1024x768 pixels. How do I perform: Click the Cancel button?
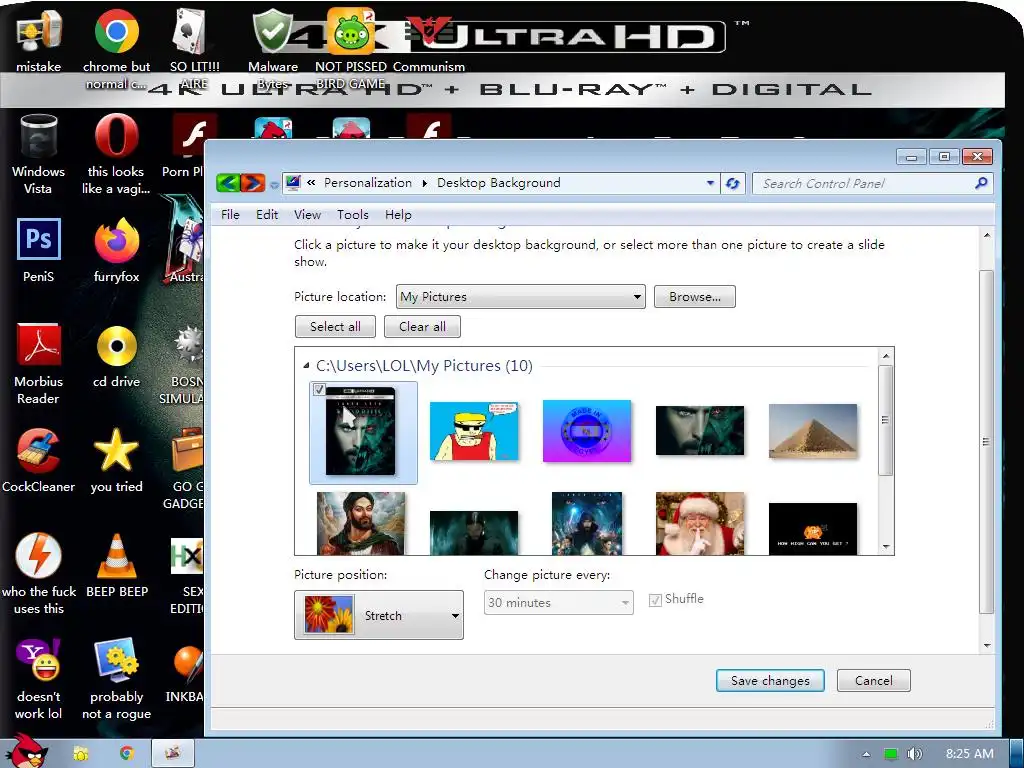(x=873, y=680)
